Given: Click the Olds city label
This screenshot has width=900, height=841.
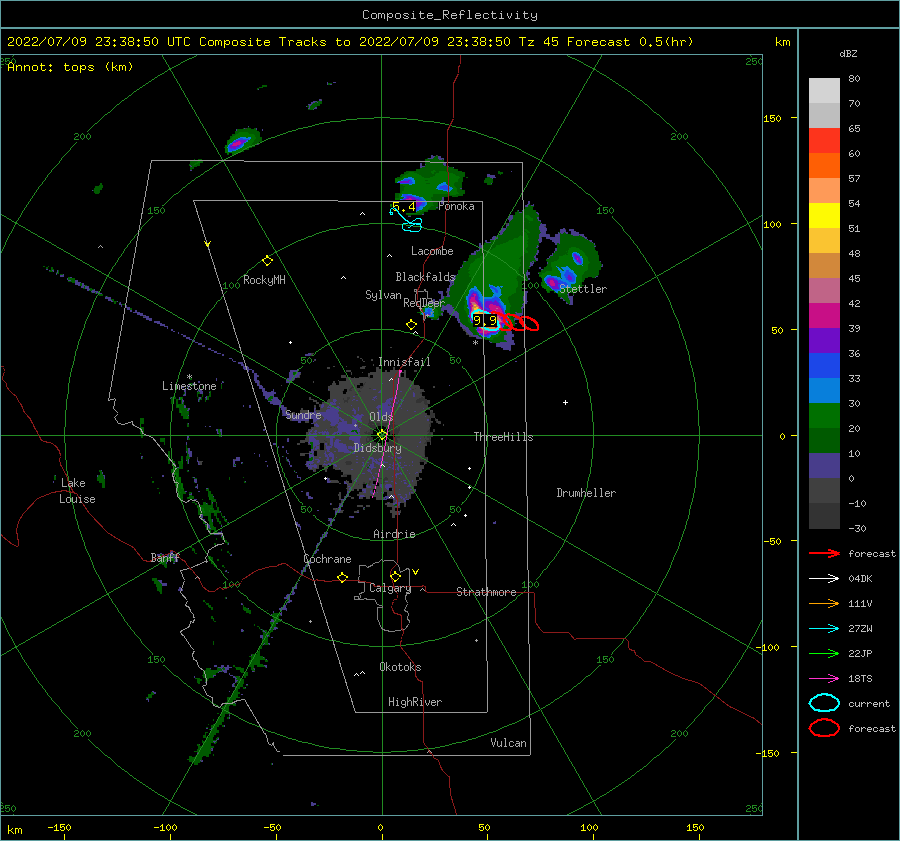Looking at the screenshot, I should pyautogui.click(x=381, y=417).
